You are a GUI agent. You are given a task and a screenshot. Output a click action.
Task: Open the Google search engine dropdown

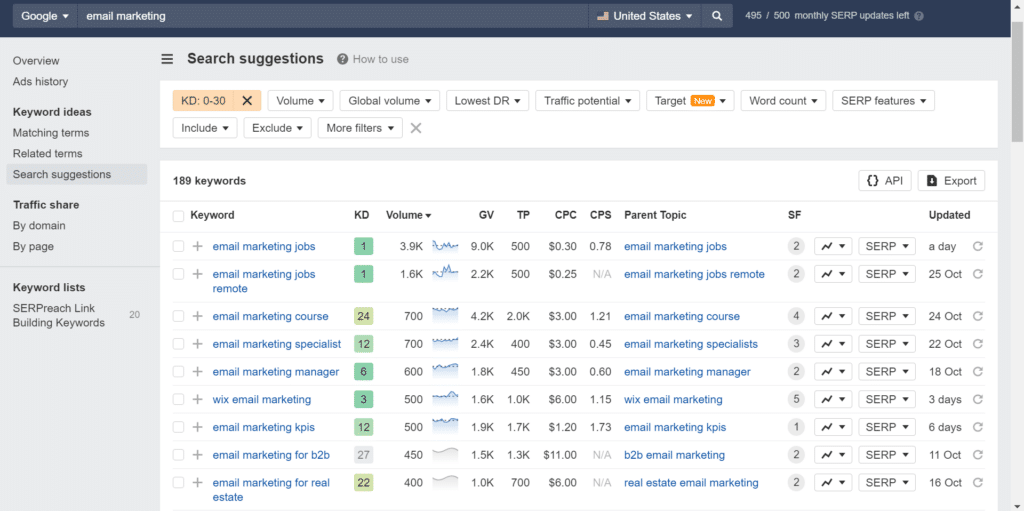tap(45, 16)
